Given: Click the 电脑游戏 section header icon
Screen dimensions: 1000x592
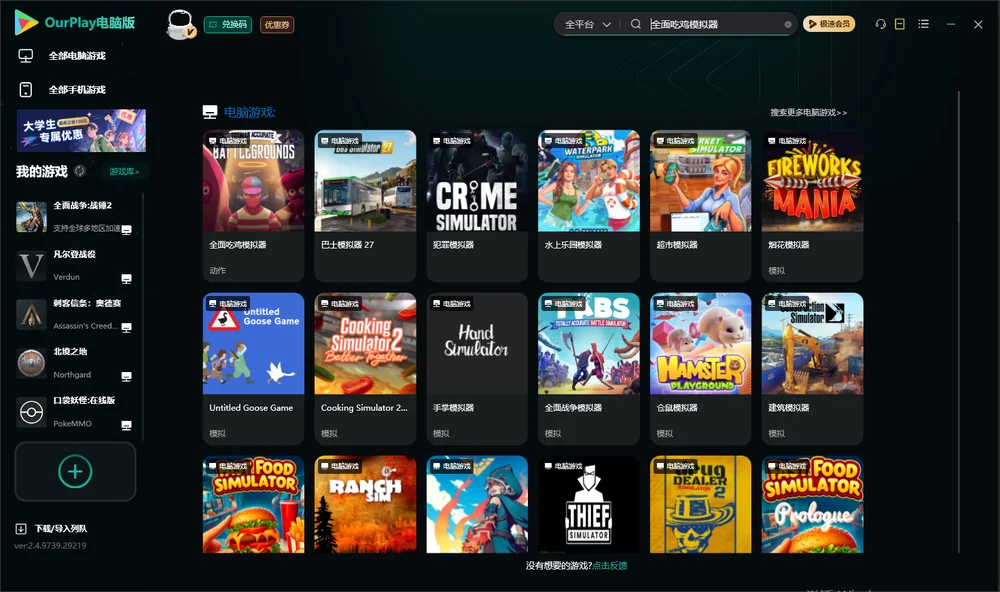Looking at the screenshot, I should click(210, 113).
